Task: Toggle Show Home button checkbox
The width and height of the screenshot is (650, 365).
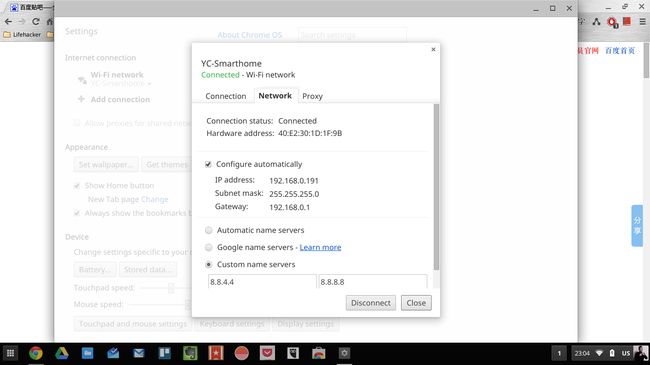Action: (x=77, y=185)
